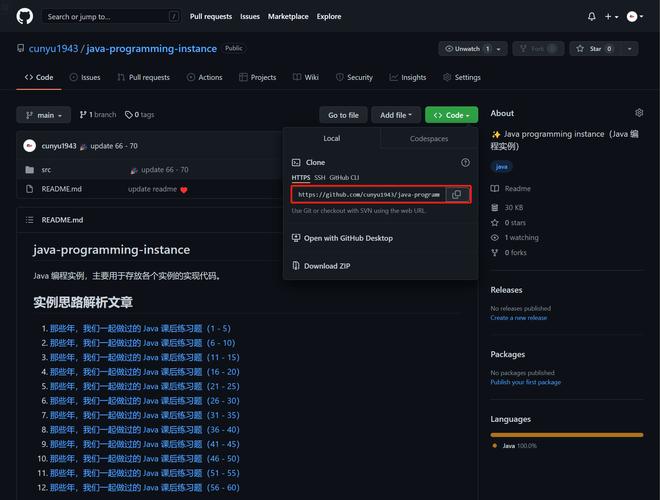This screenshot has width=660, height=500.
Task: Open the Add file dropdown
Action: point(396,115)
